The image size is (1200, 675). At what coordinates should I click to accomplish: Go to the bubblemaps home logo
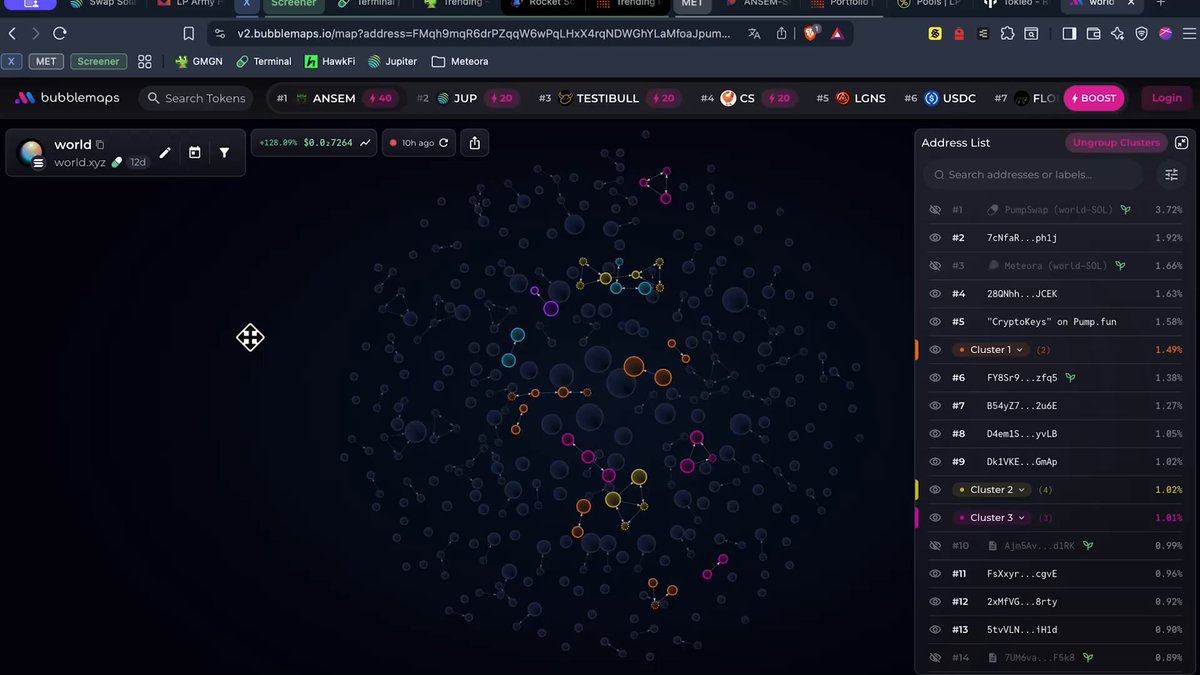coord(67,98)
